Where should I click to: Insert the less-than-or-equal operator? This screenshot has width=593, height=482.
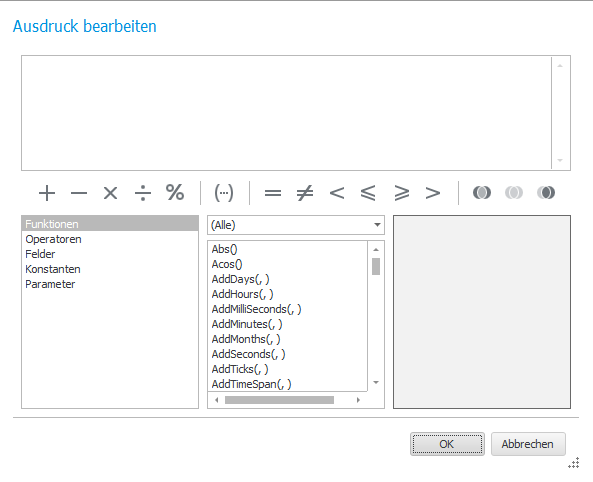368,193
